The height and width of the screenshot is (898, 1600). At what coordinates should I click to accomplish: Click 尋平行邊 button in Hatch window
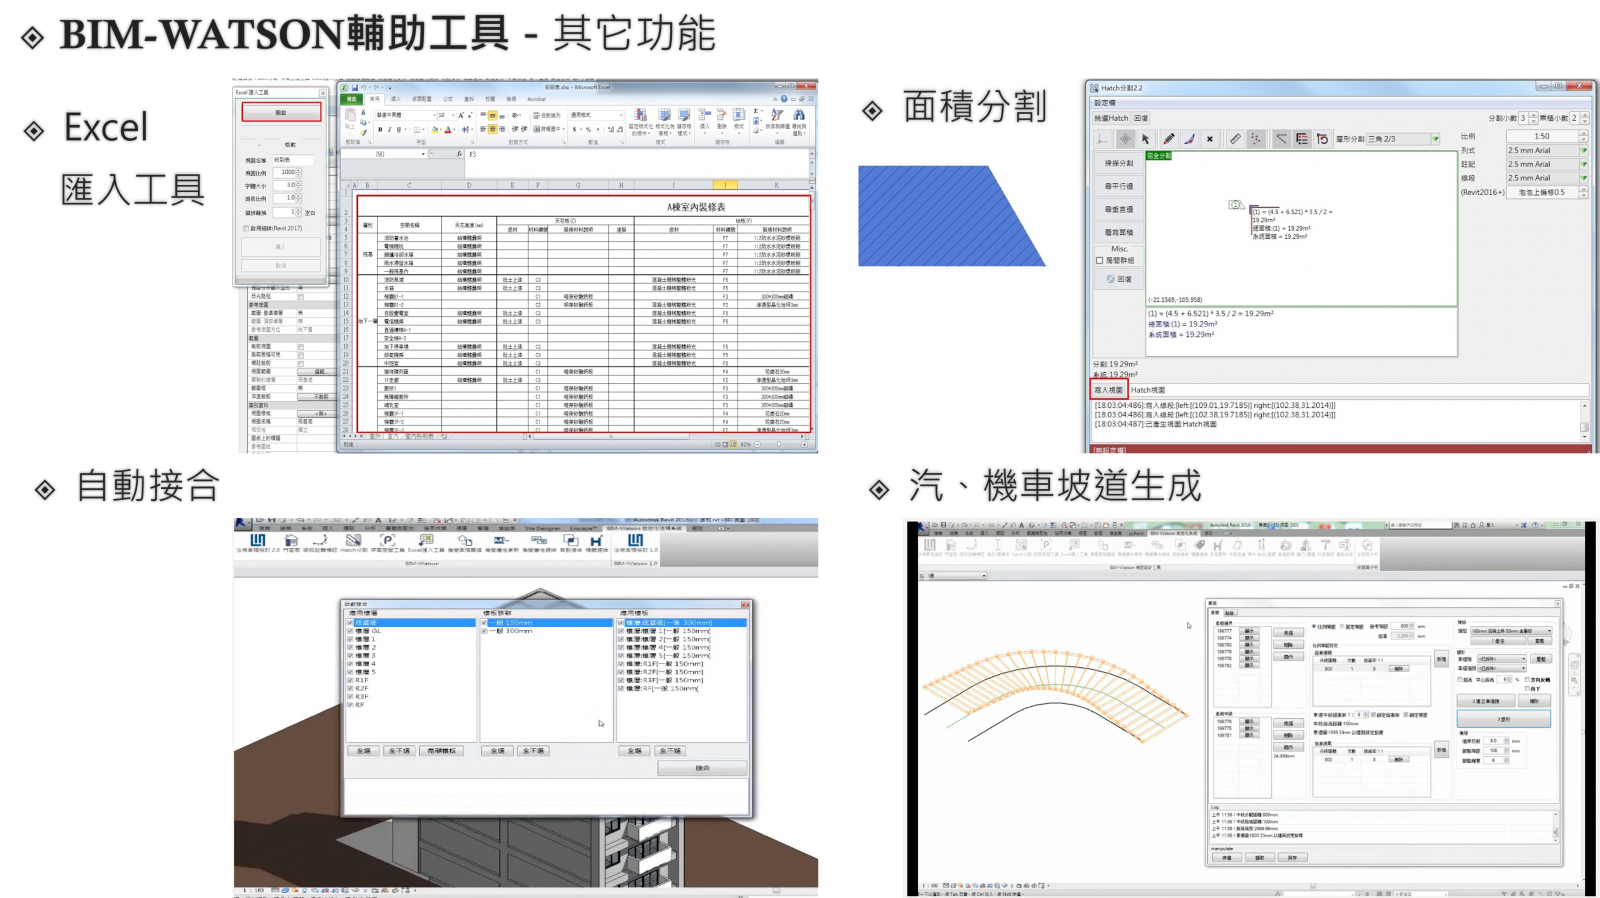pyautogui.click(x=1119, y=186)
